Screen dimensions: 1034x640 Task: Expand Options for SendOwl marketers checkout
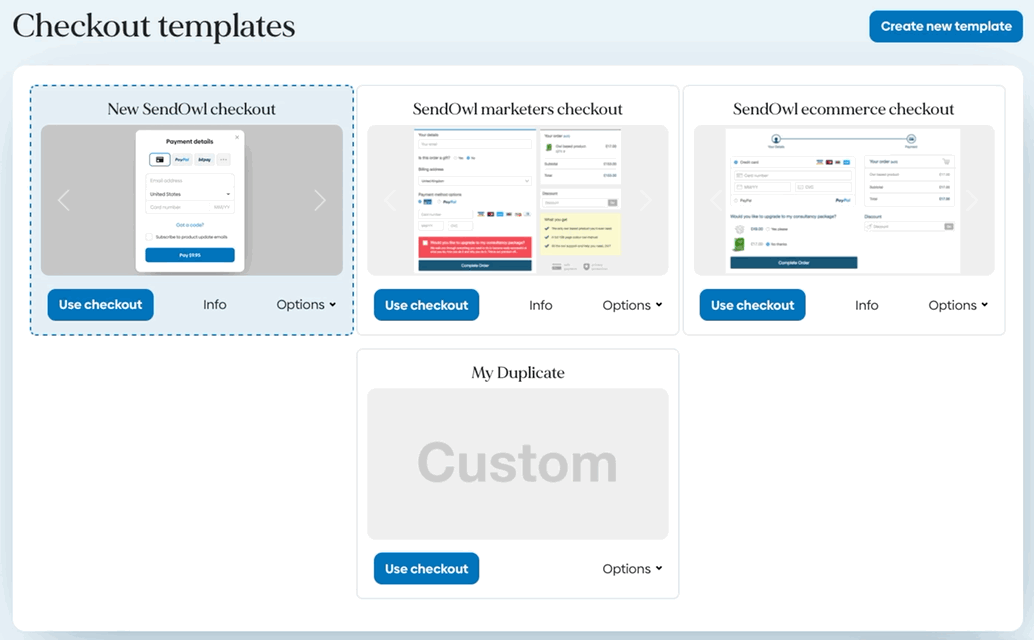(x=632, y=305)
